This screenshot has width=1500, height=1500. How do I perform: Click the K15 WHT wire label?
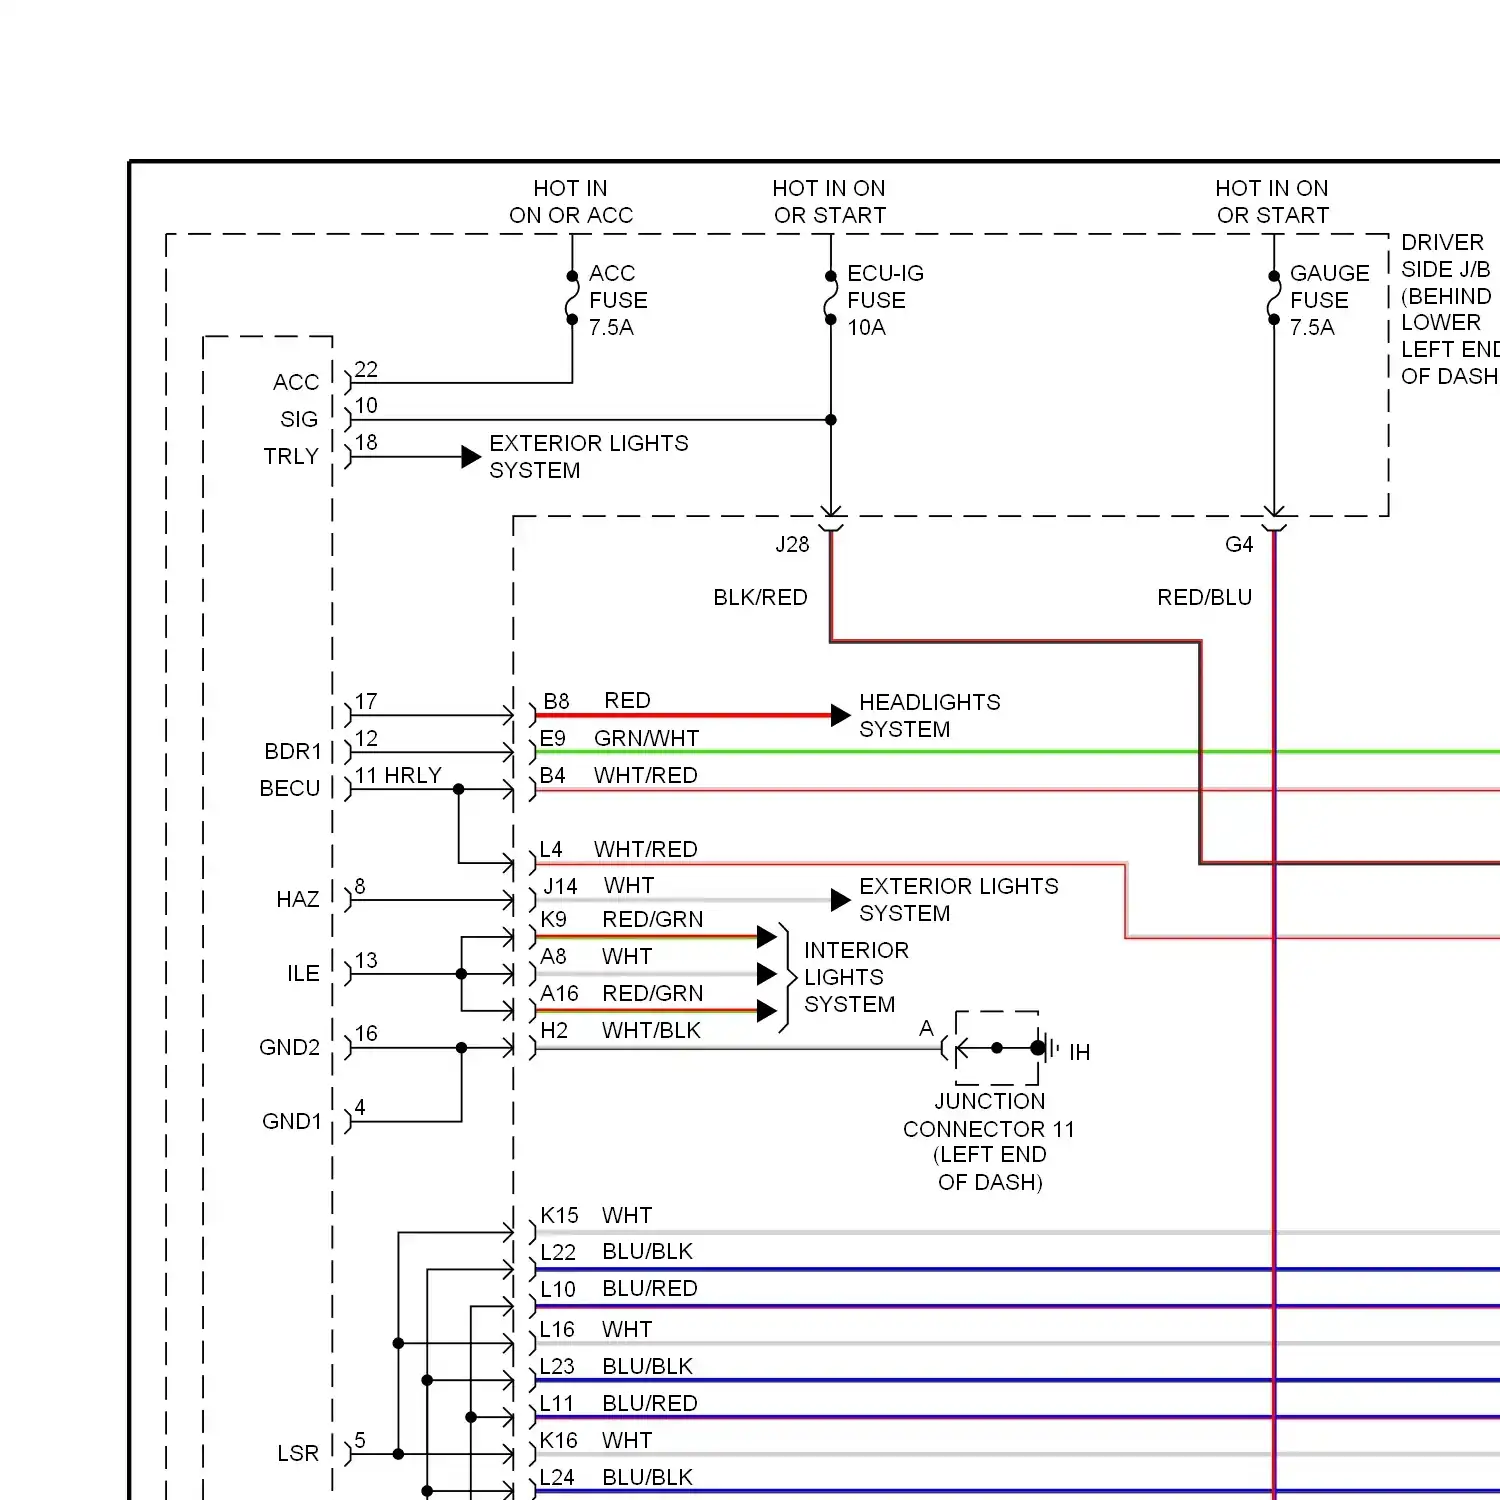(x=596, y=1215)
